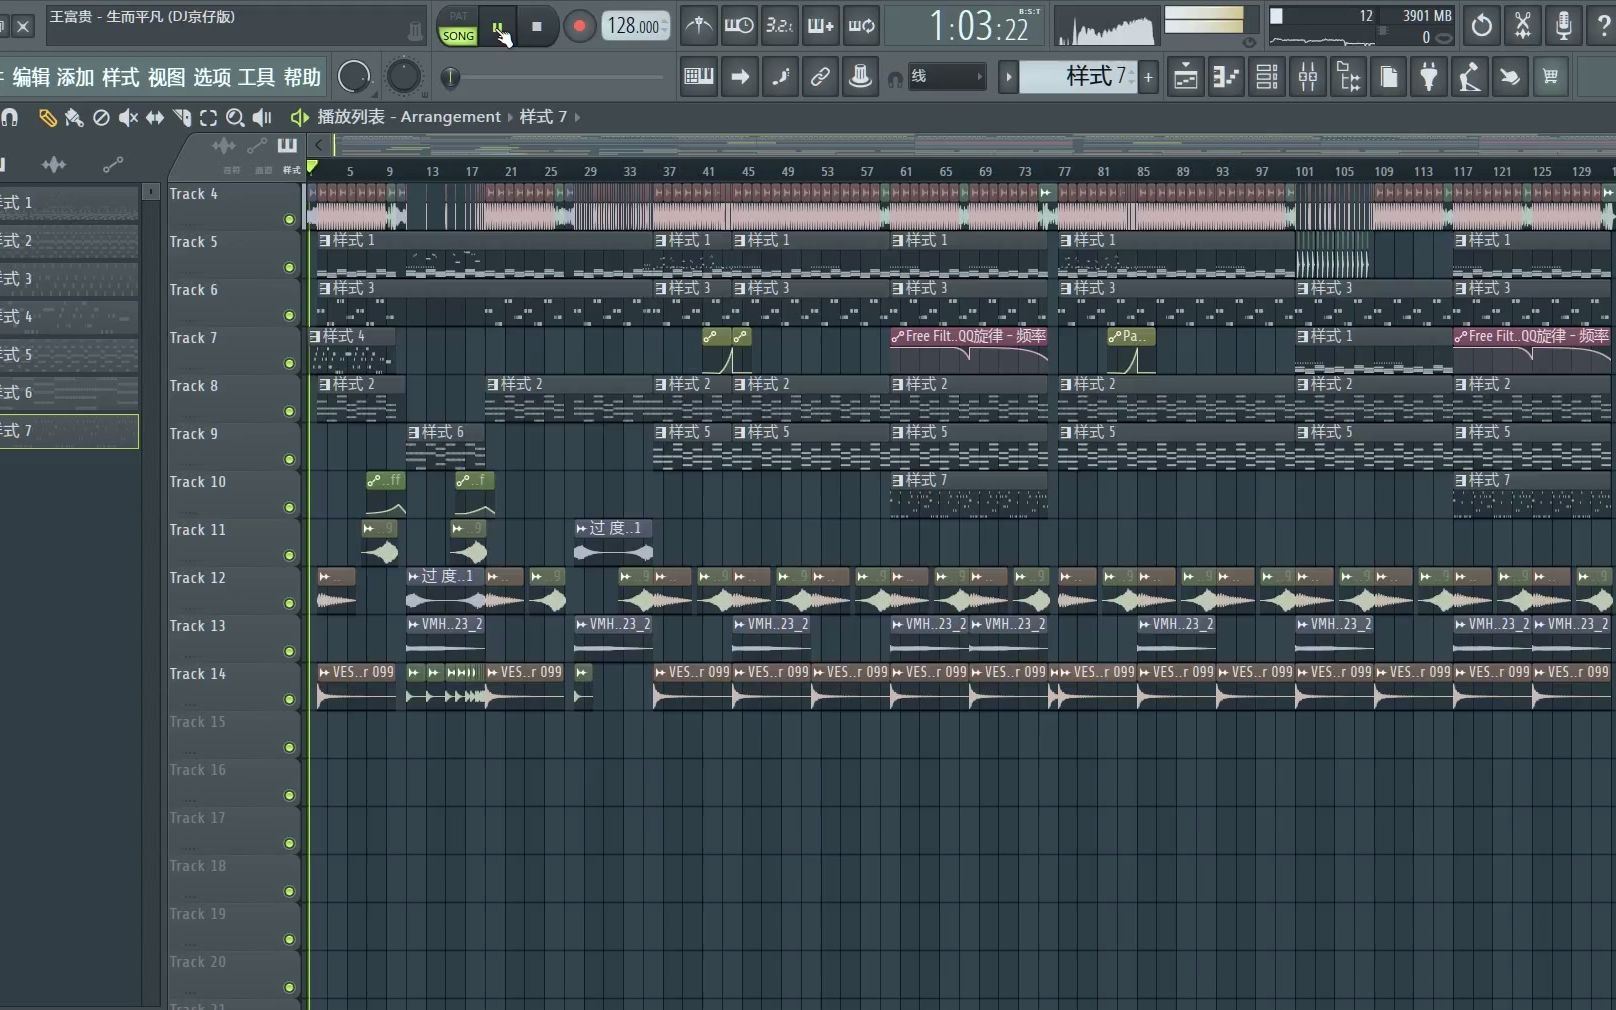
Task: Expand breadcrumb arrow after 样式 7
Action: (577, 118)
